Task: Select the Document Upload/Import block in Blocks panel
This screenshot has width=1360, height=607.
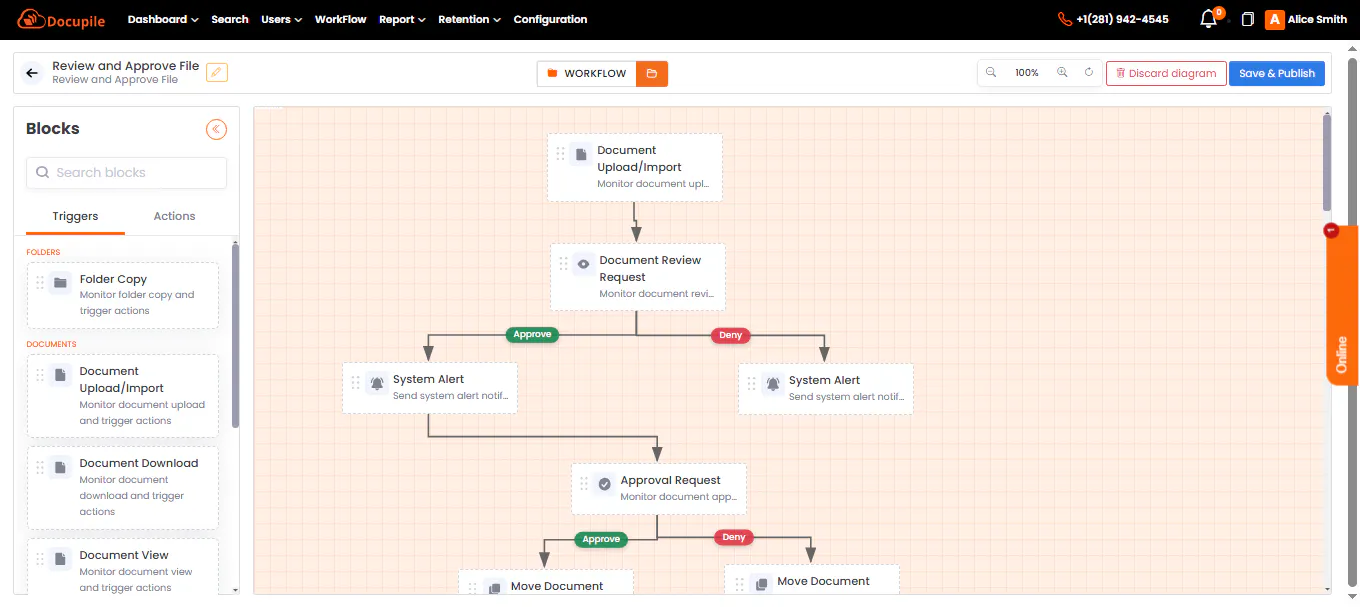Action: (x=123, y=396)
